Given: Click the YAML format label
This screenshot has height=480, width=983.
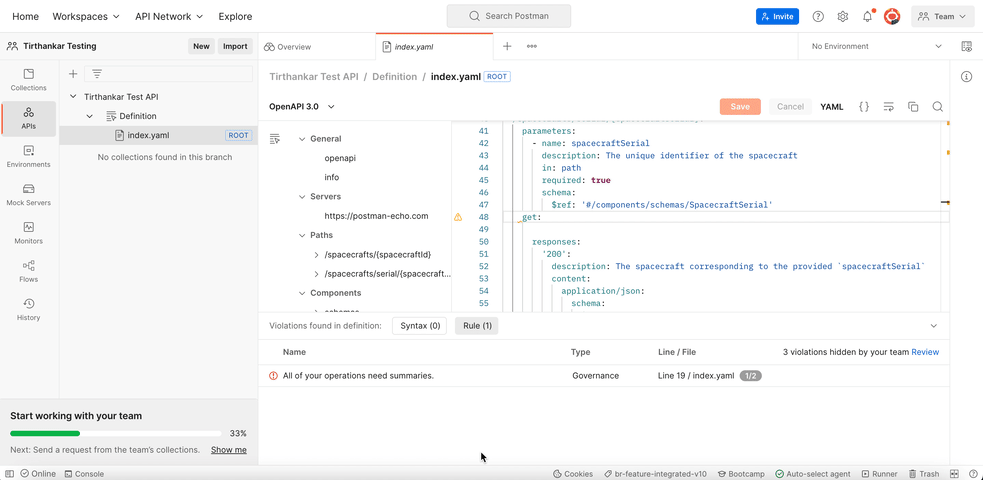Looking at the screenshot, I should coord(832,107).
